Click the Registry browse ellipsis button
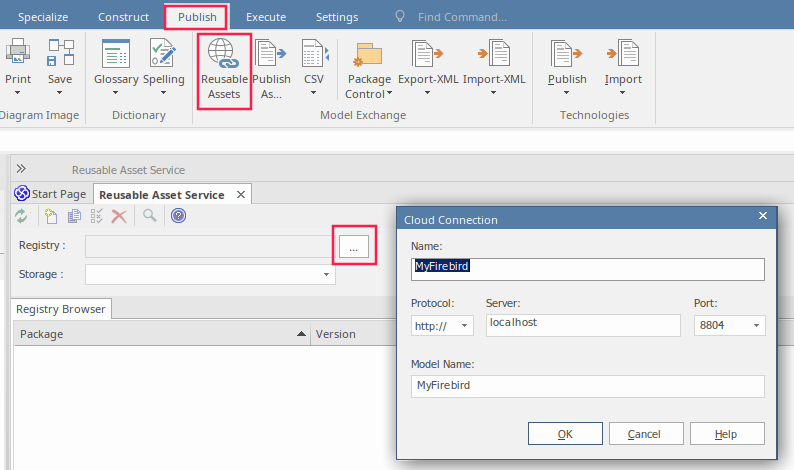Image resolution: width=794 pixels, height=470 pixels. [x=354, y=246]
